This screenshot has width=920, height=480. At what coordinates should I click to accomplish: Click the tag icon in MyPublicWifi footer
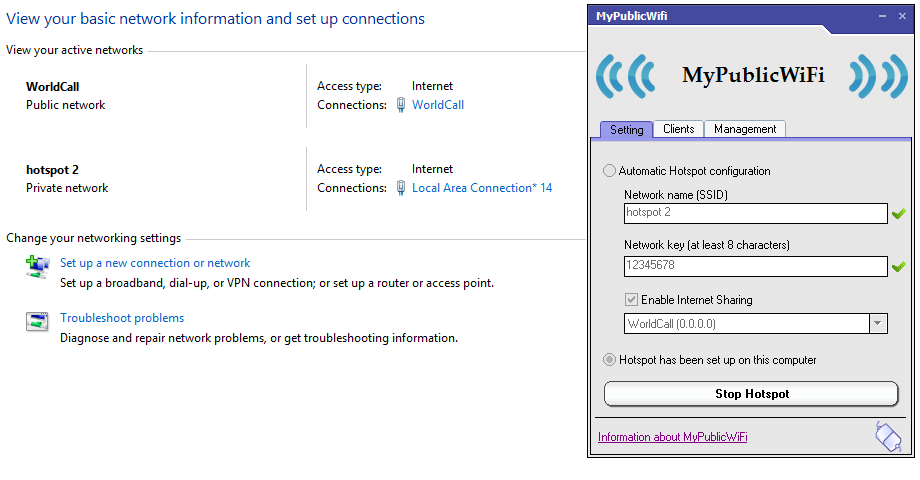coord(888,437)
